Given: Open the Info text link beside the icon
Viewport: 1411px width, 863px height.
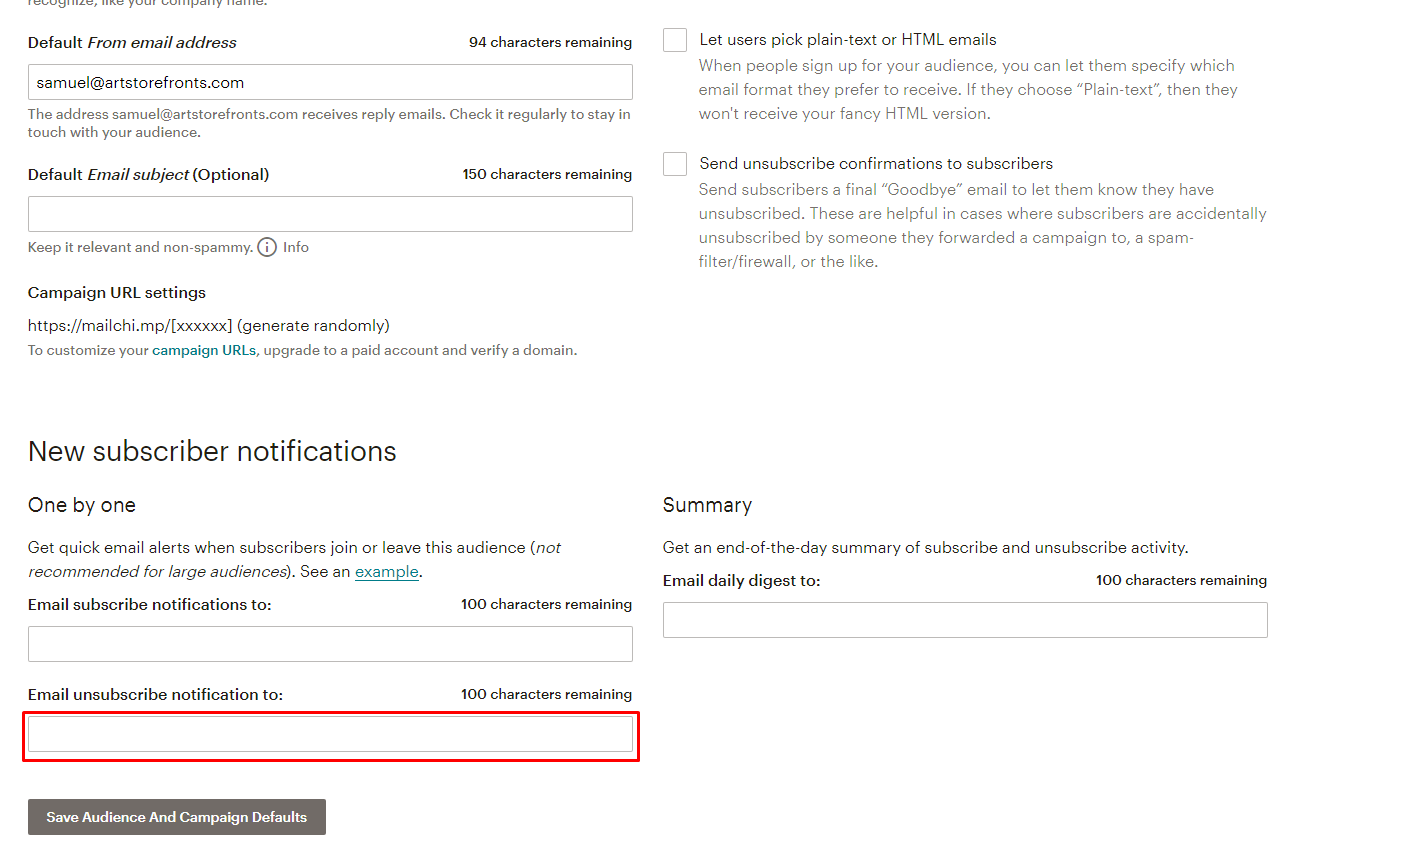Looking at the screenshot, I should point(295,247).
